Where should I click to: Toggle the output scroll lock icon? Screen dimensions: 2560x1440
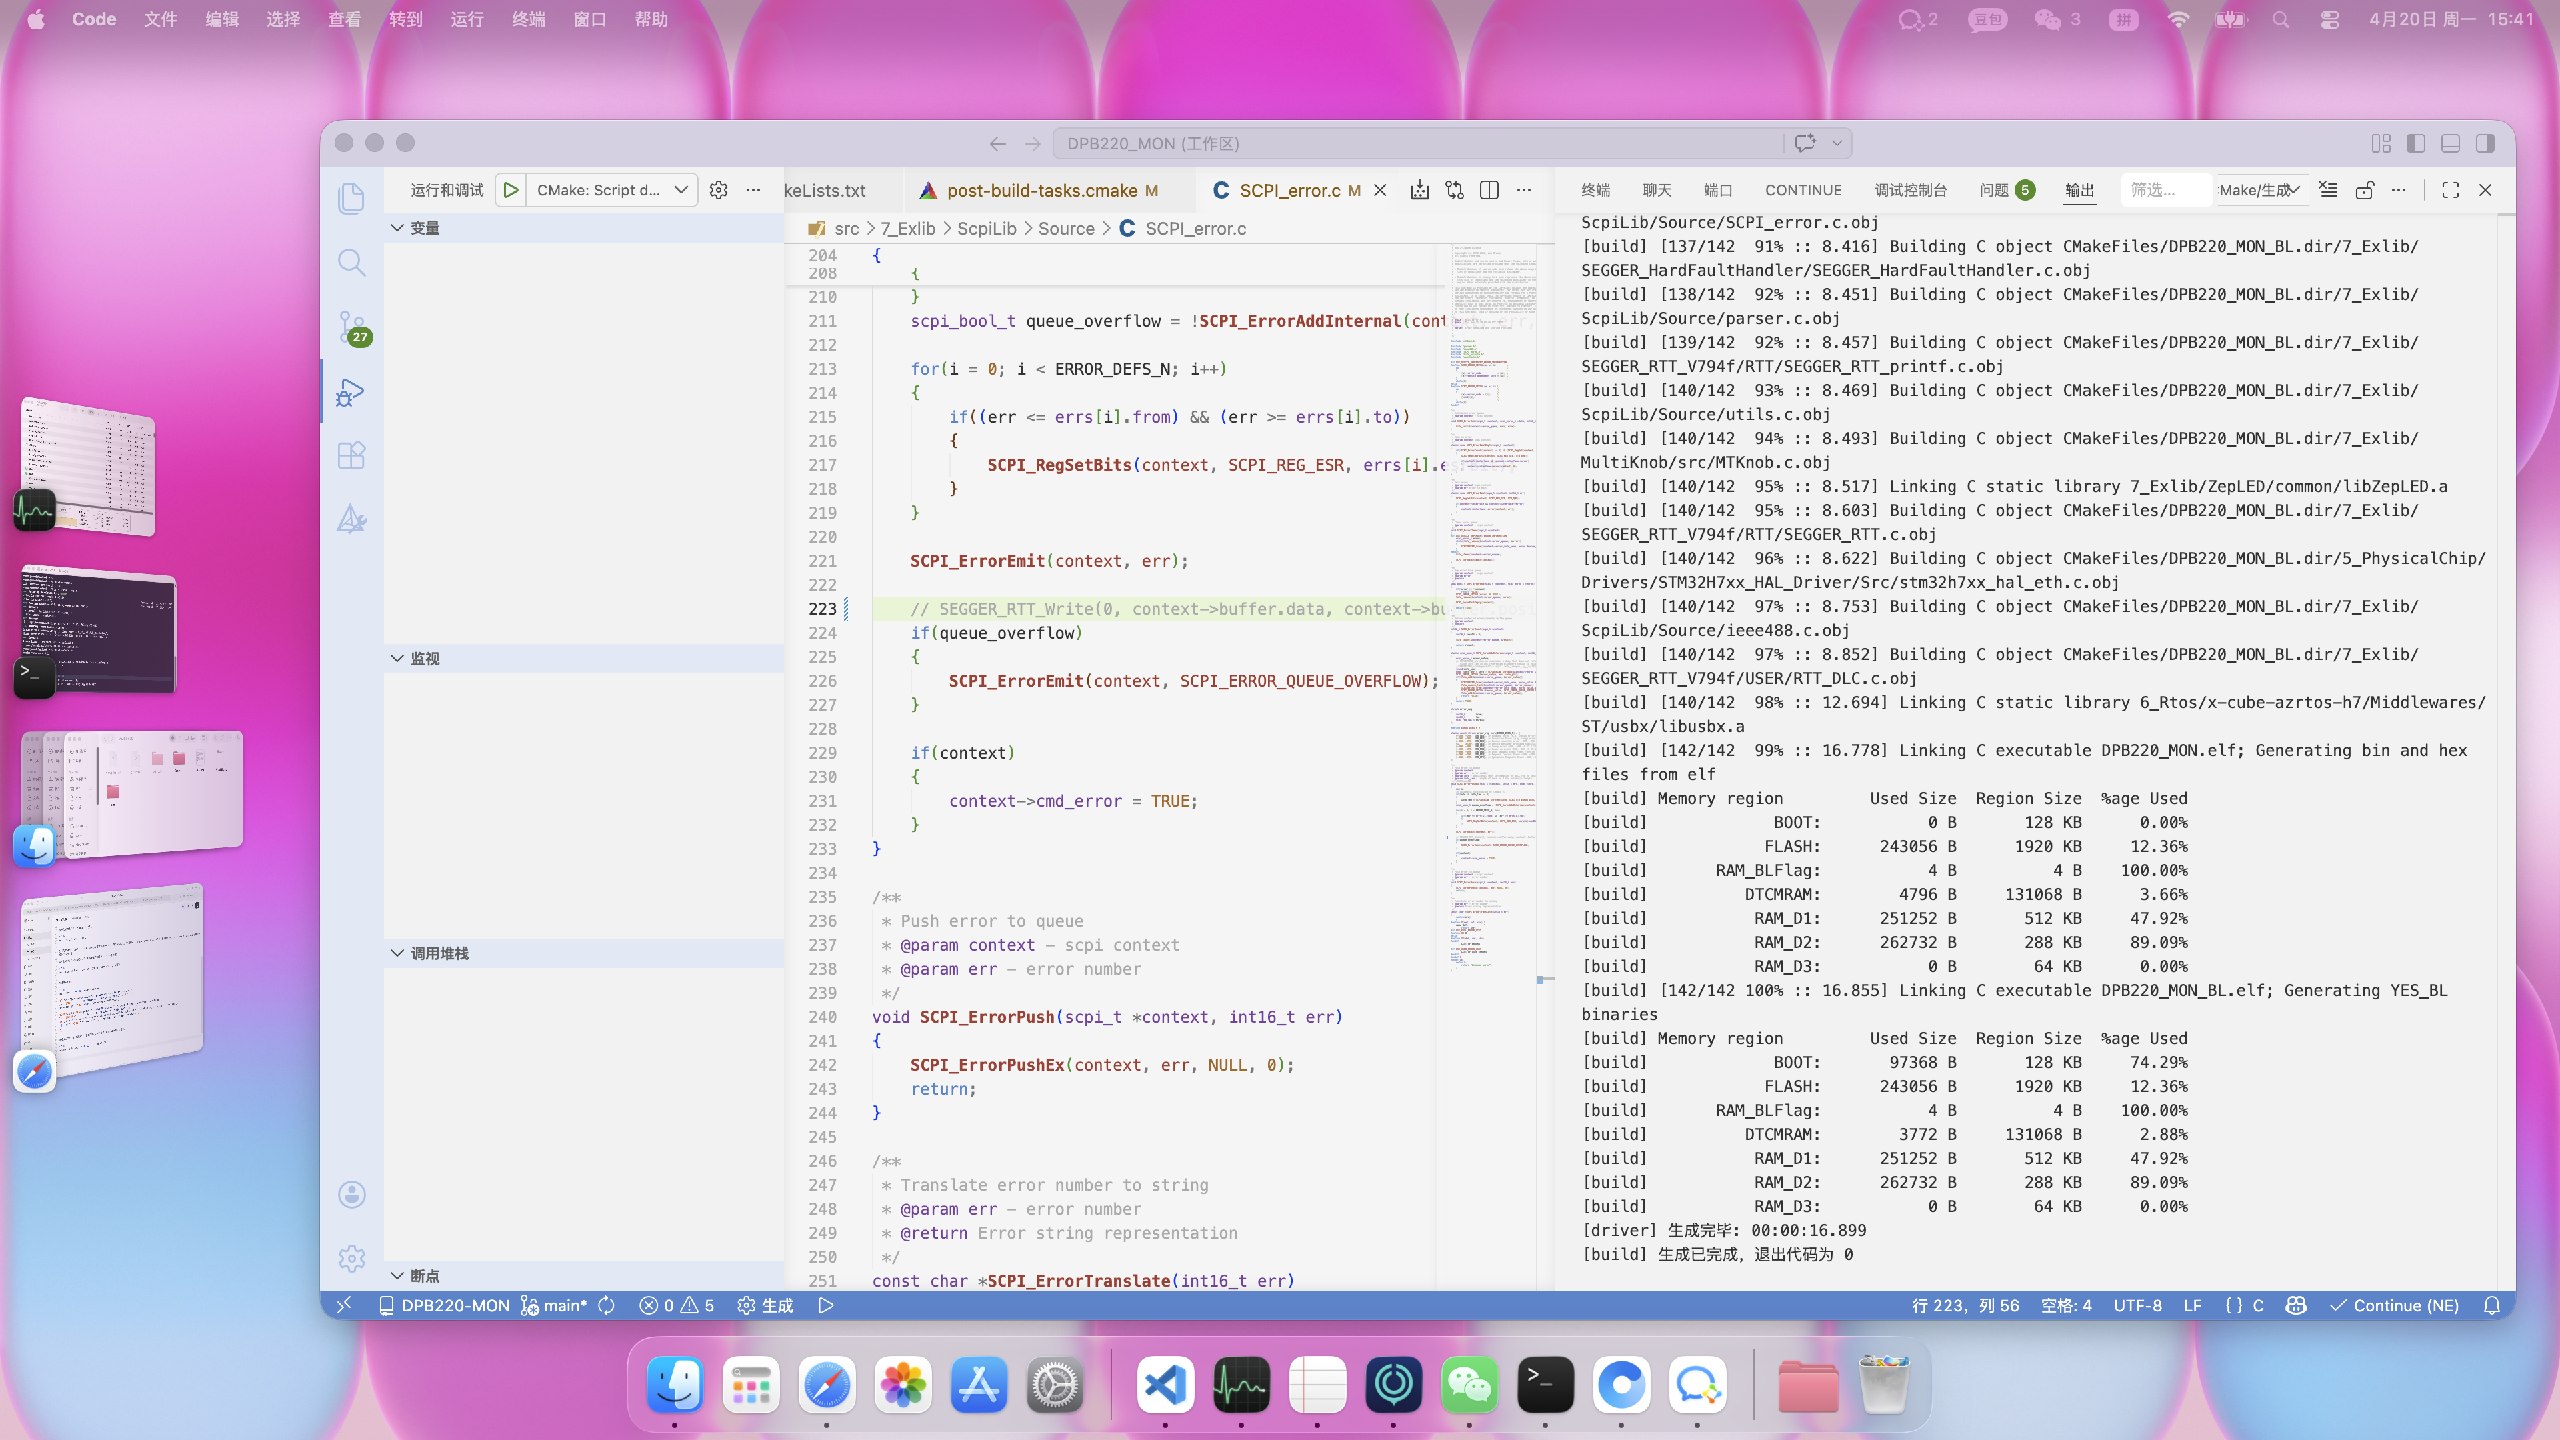tap(2364, 190)
